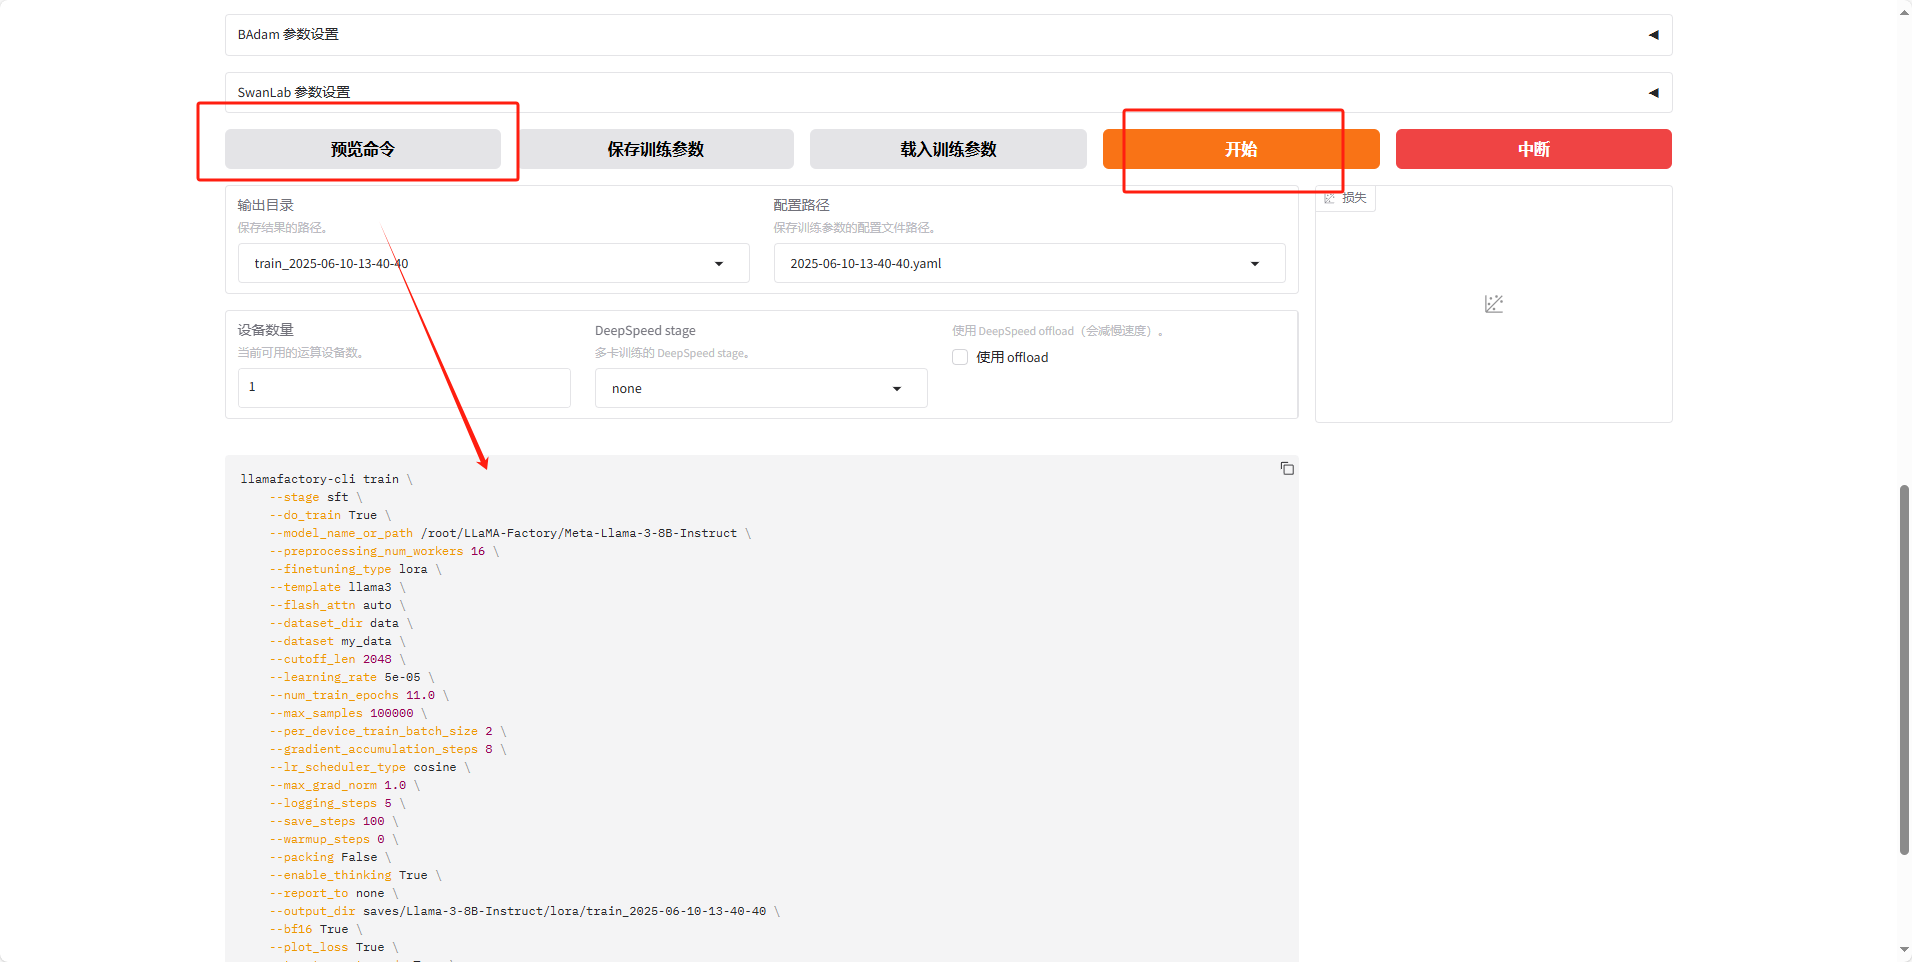The width and height of the screenshot is (1912, 962).
Task: Click the page vertical scrollbar thumb
Action: click(1904, 670)
